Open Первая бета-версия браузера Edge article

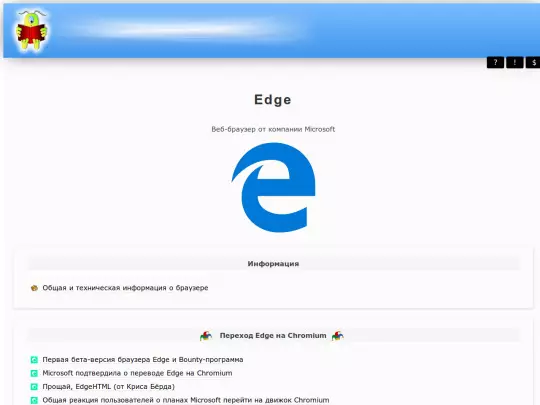(x=143, y=360)
